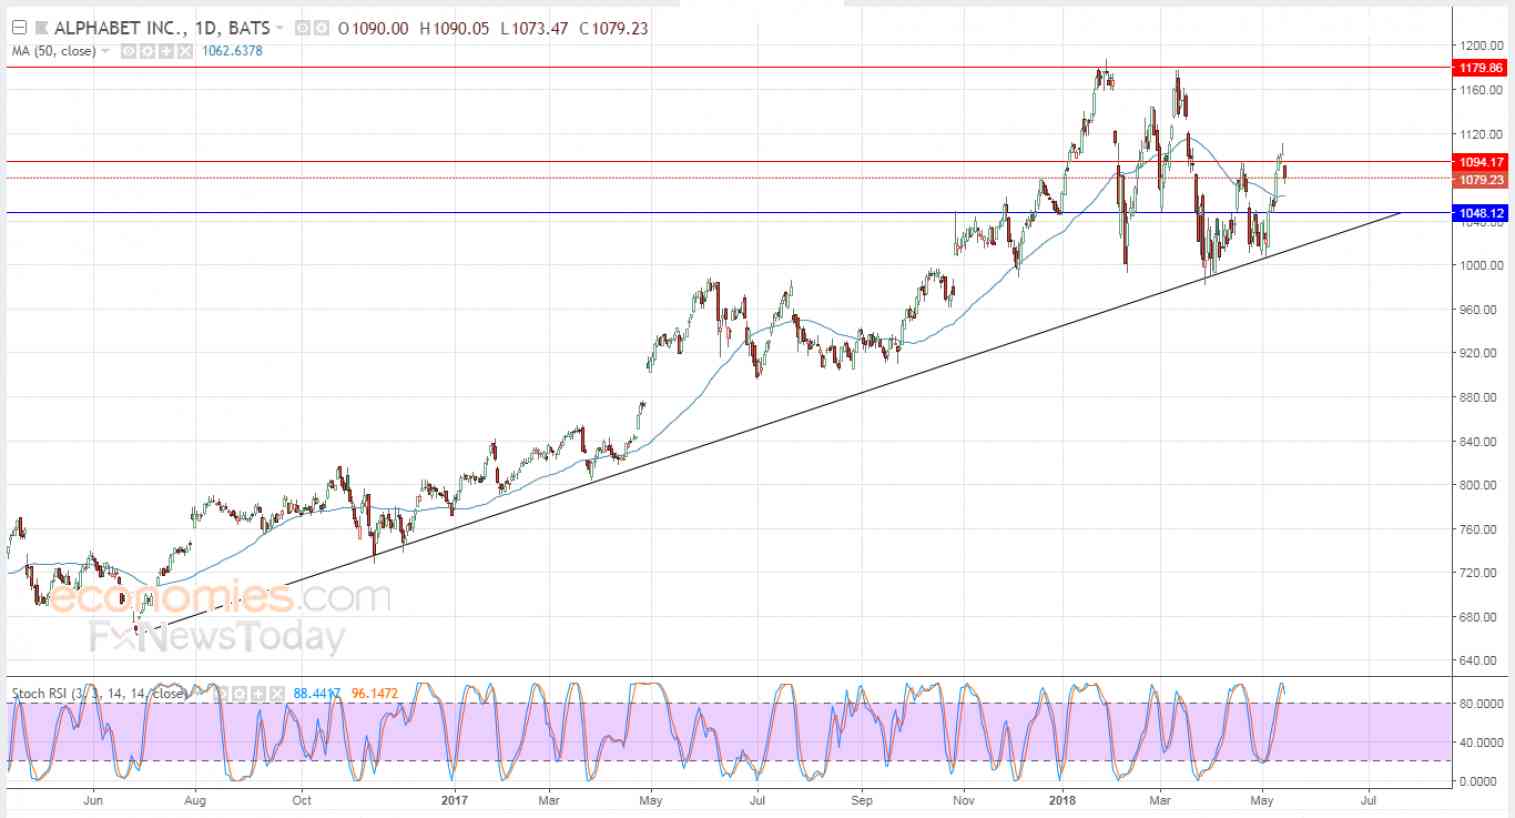Select the 1079.23 current price label
Viewport: 1515px width, 818px height.
click(1481, 179)
